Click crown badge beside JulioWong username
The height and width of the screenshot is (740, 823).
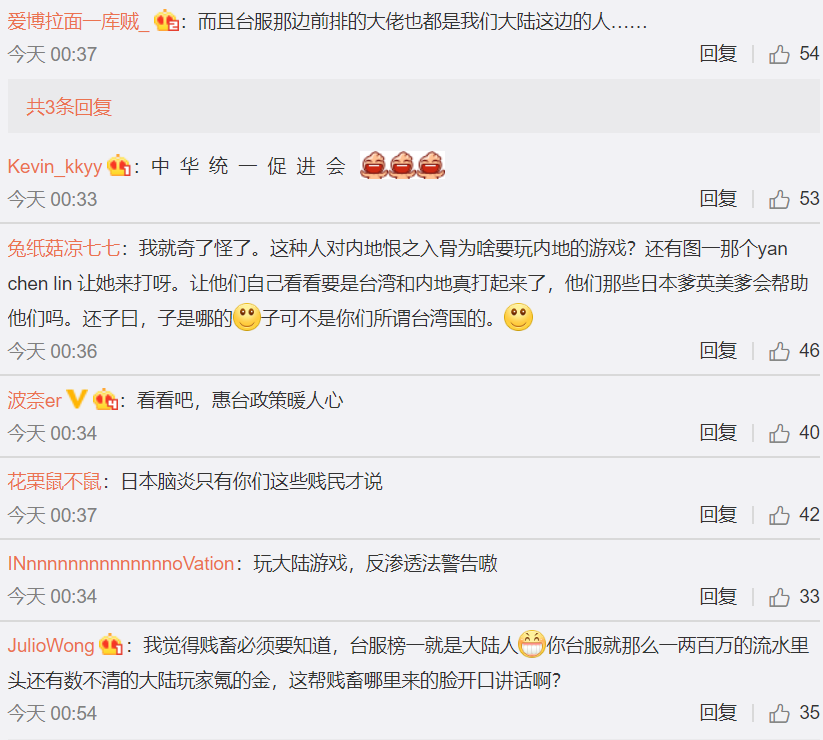pyautogui.click(x=111, y=645)
